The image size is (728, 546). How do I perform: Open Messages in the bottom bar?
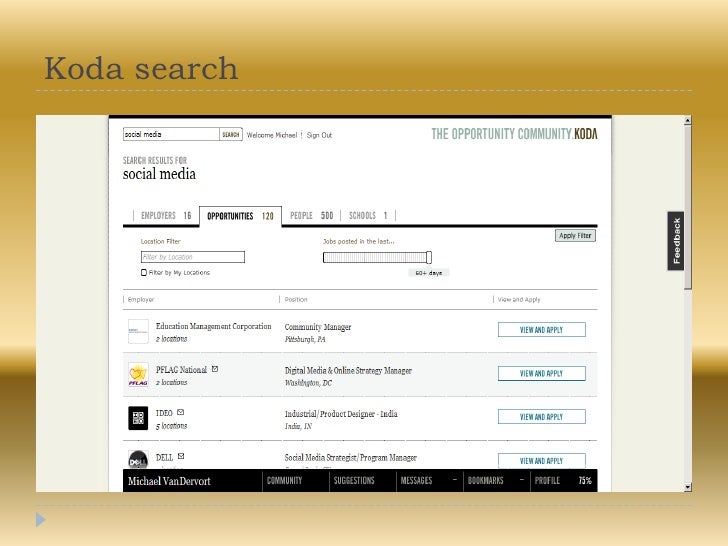tap(416, 481)
